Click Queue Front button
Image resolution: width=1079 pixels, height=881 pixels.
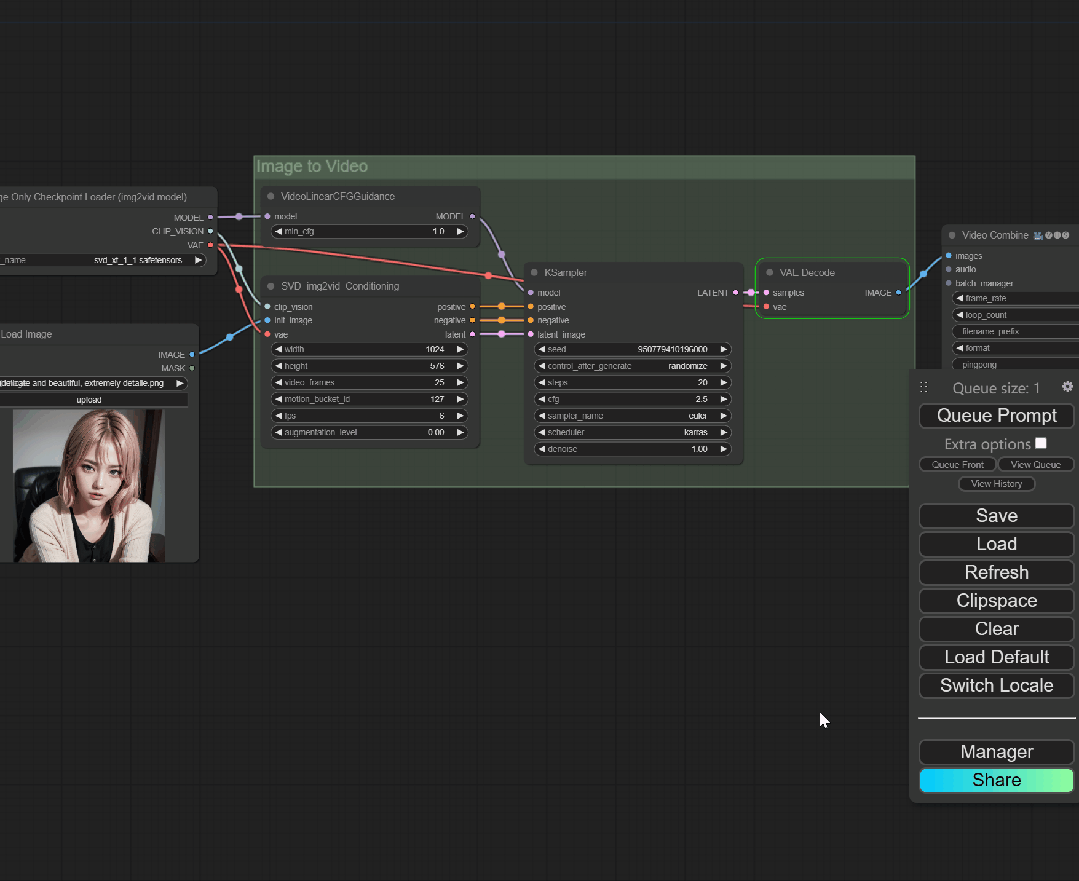pyautogui.click(x=957, y=465)
